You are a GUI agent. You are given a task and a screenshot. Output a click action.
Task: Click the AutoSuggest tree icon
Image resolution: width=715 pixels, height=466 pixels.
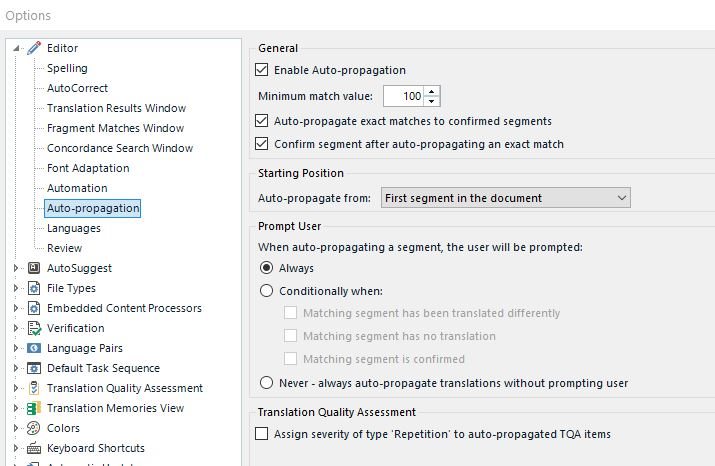(x=34, y=268)
